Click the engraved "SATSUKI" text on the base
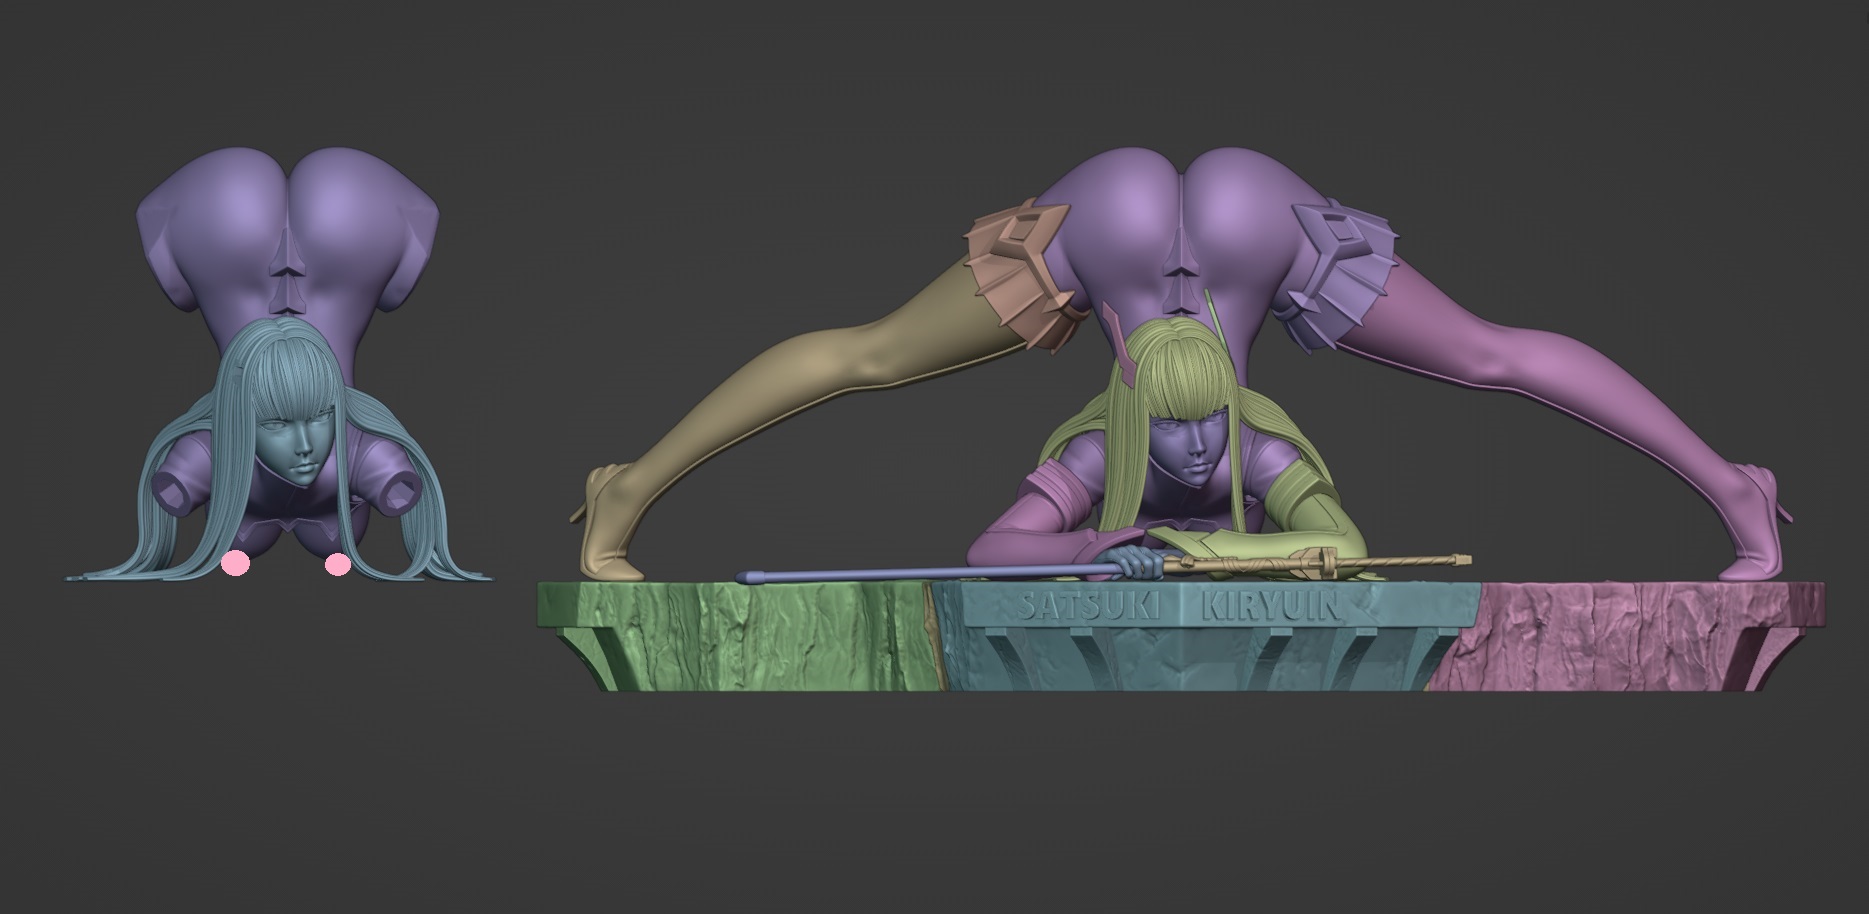The height and width of the screenshot is (914, 1869). 1088,606
